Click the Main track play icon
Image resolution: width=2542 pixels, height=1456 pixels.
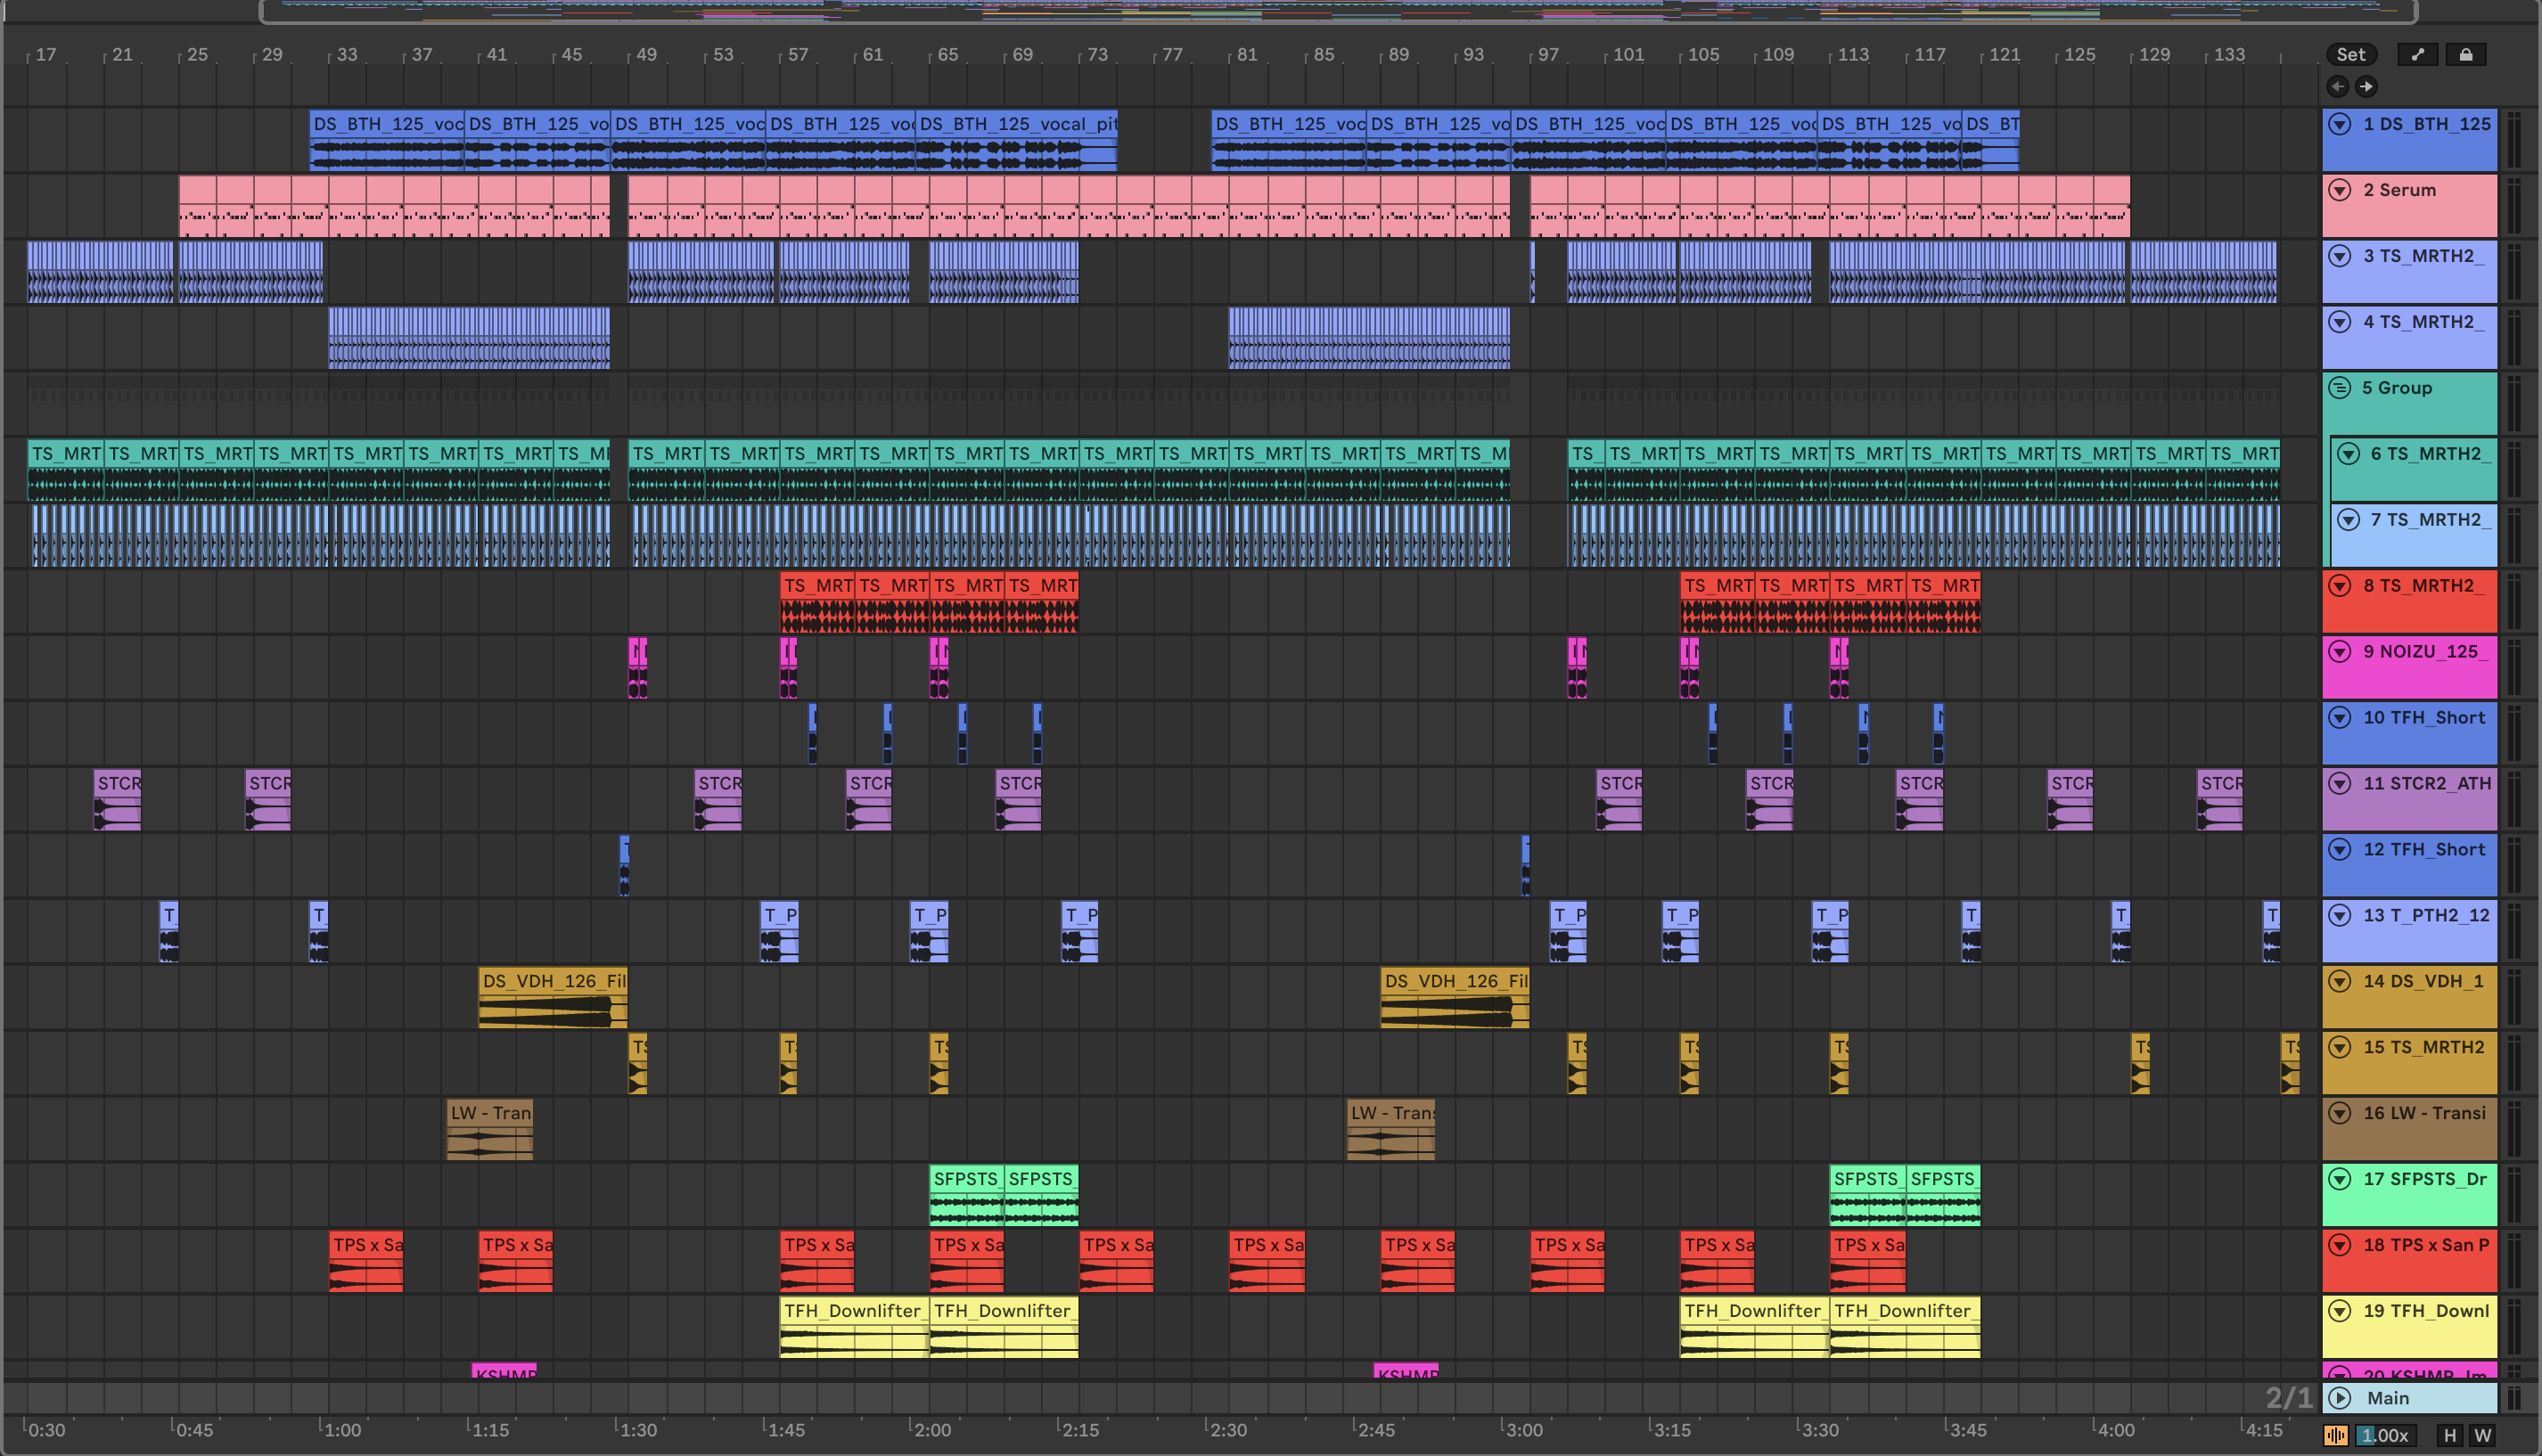point(2340,1398)
